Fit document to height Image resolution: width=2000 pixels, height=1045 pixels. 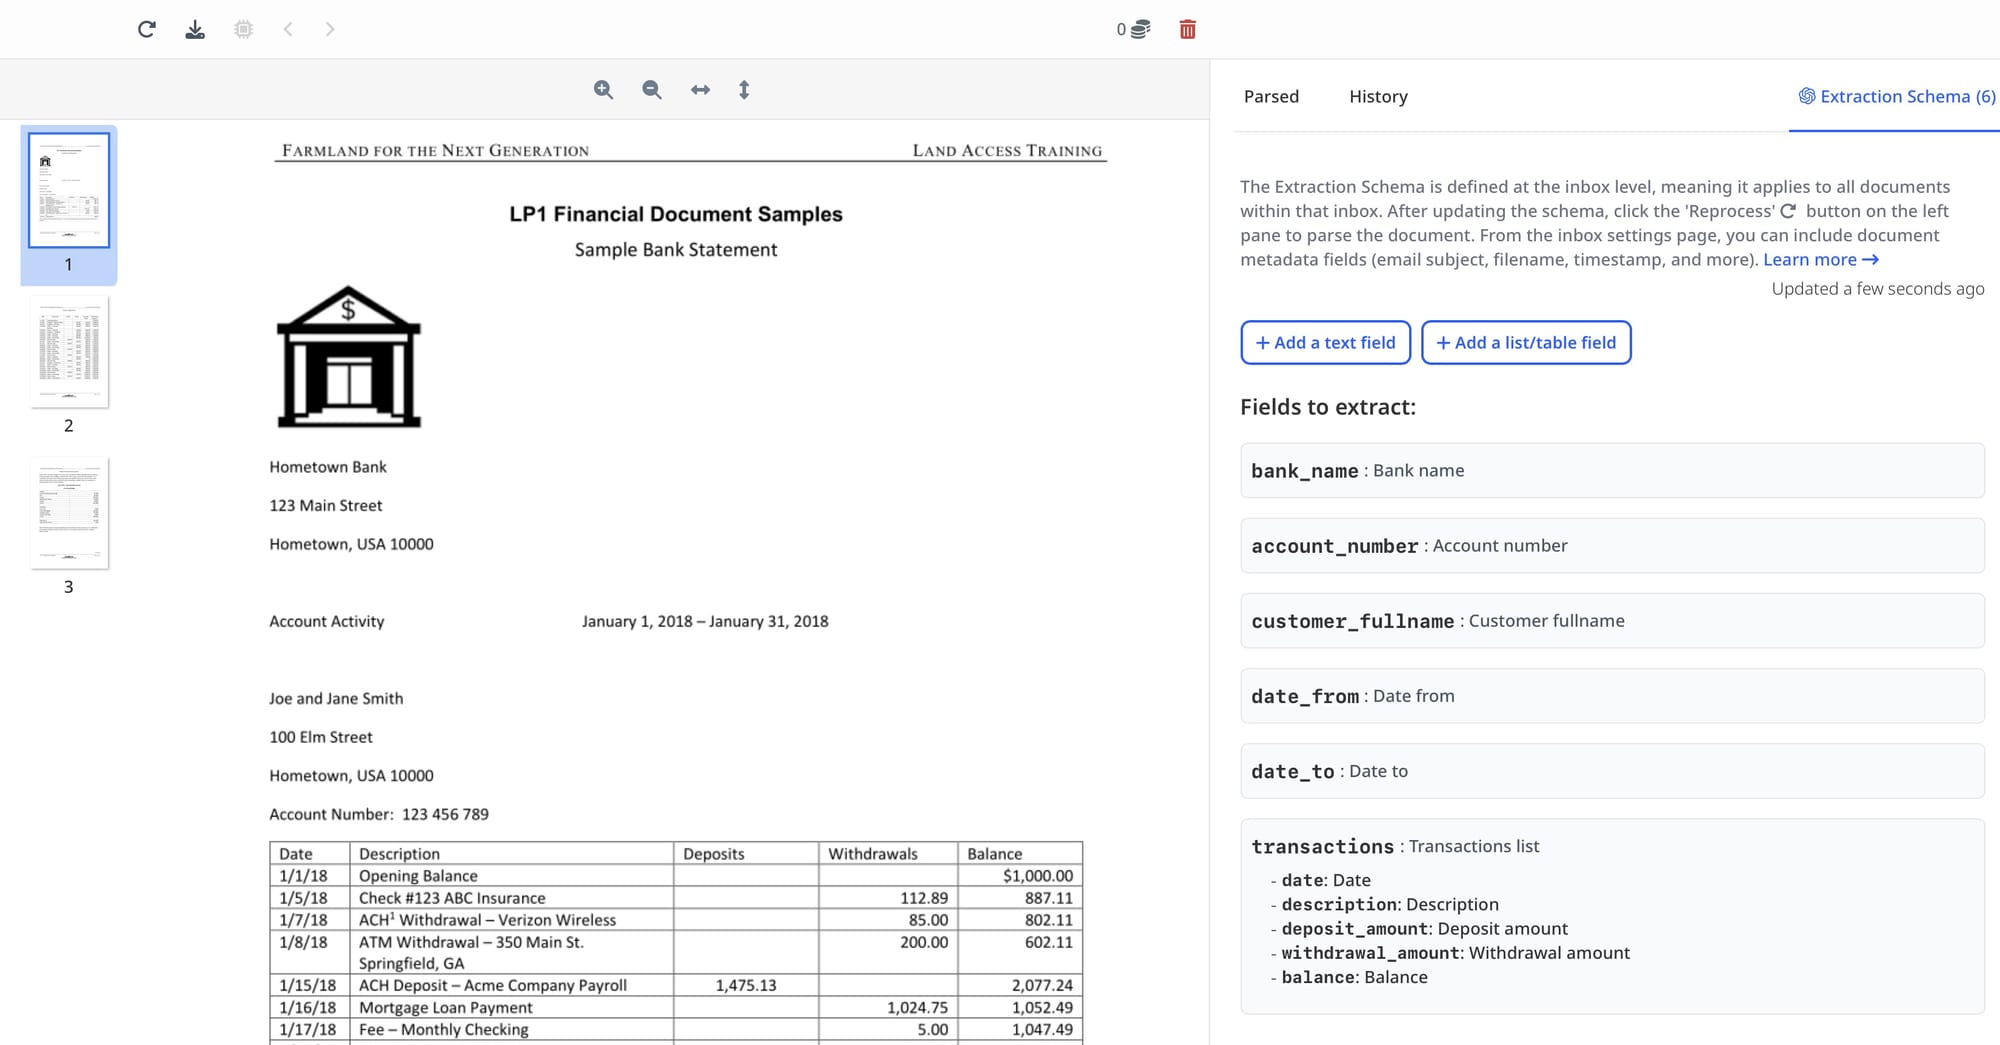[x=744, y=90]
